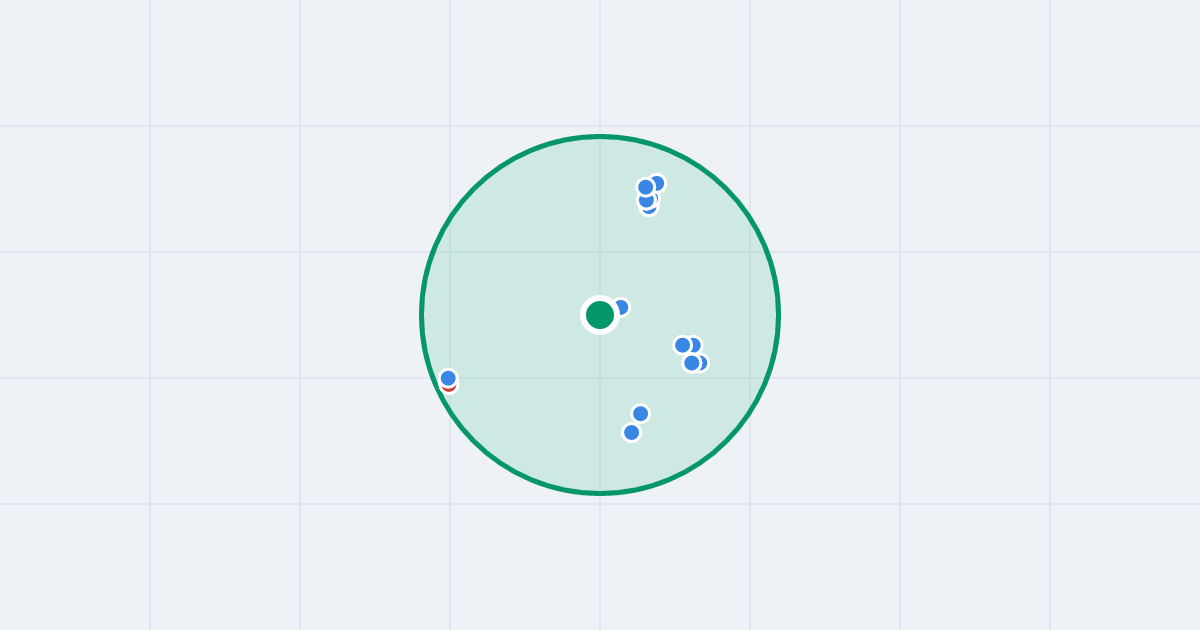This screenshot has height=630, width=1200.
Task: Click the blue marker touching the green center marker
Action: point(621,307)
